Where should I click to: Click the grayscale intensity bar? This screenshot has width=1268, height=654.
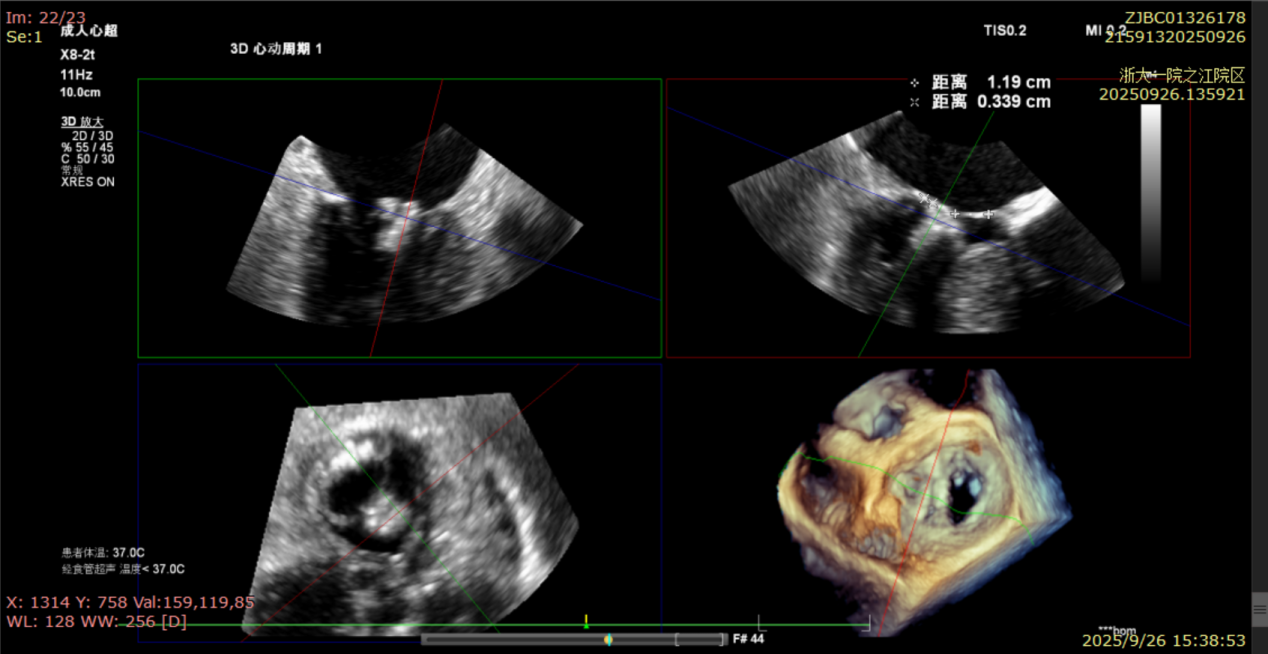coord(1151,190)
